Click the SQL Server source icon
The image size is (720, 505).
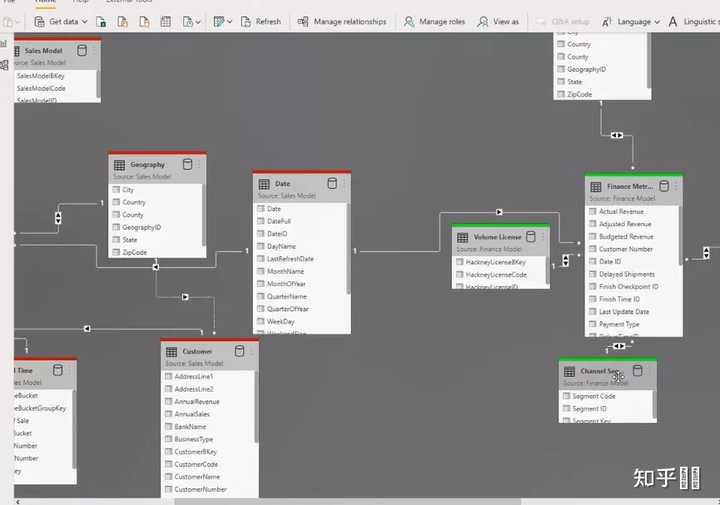[144, 22]
